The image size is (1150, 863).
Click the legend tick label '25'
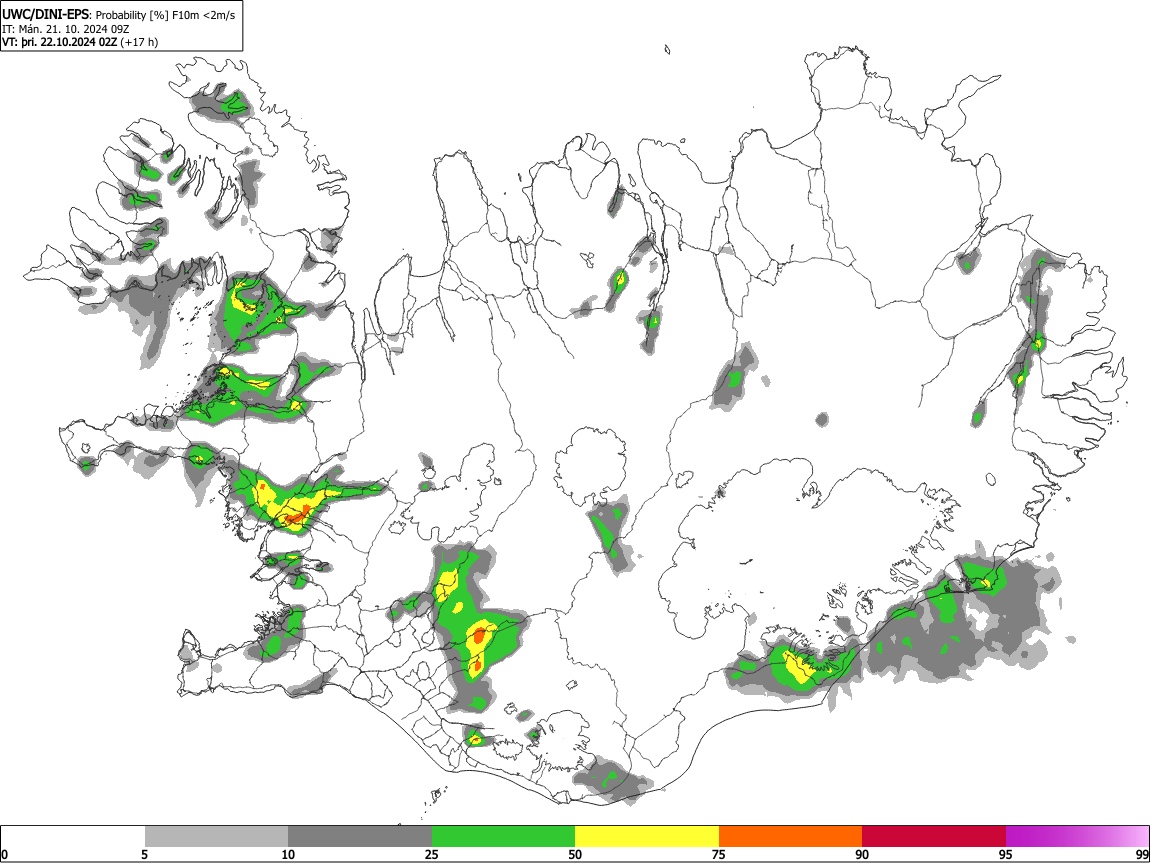click(x=431, y=854)
